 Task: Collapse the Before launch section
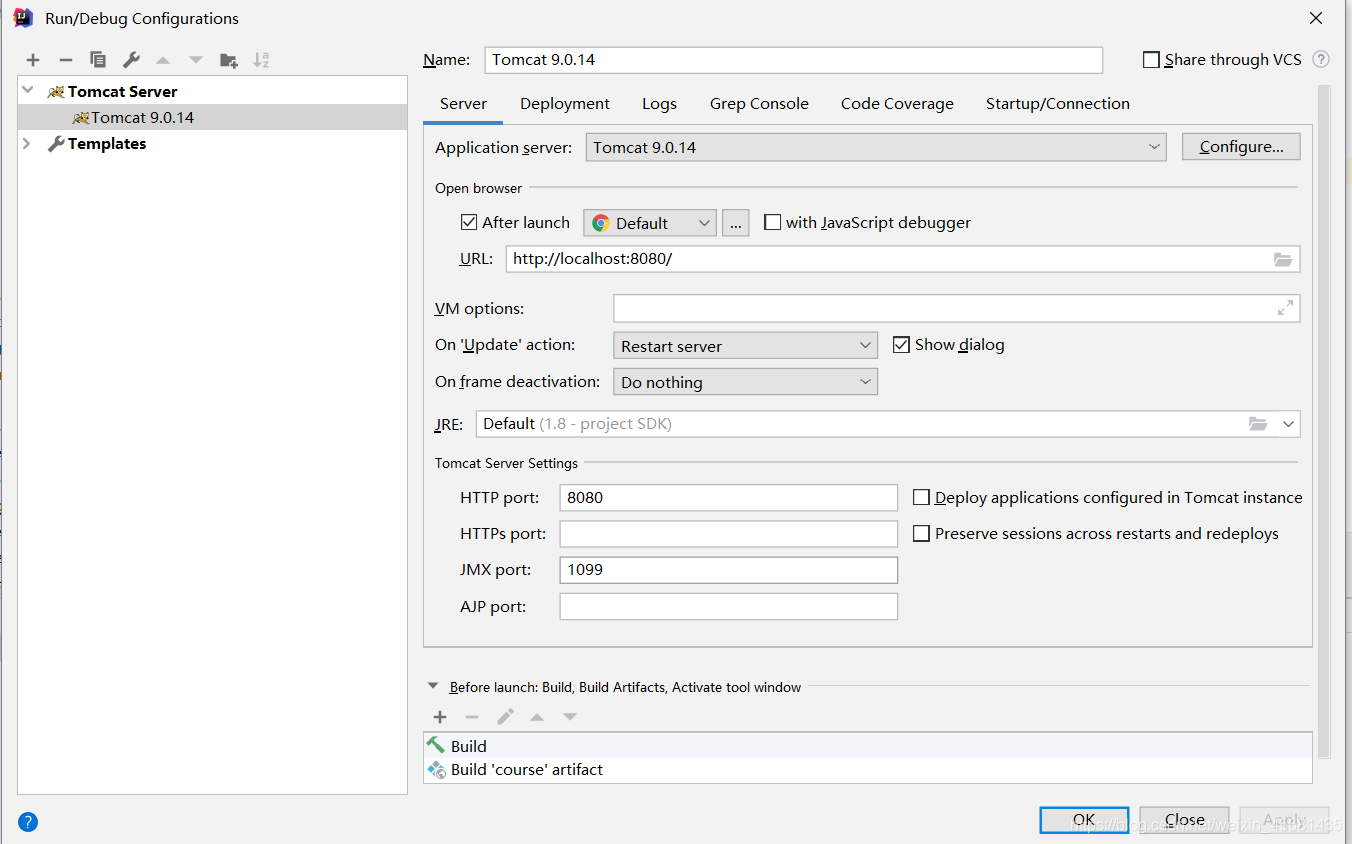pos(433,687)
